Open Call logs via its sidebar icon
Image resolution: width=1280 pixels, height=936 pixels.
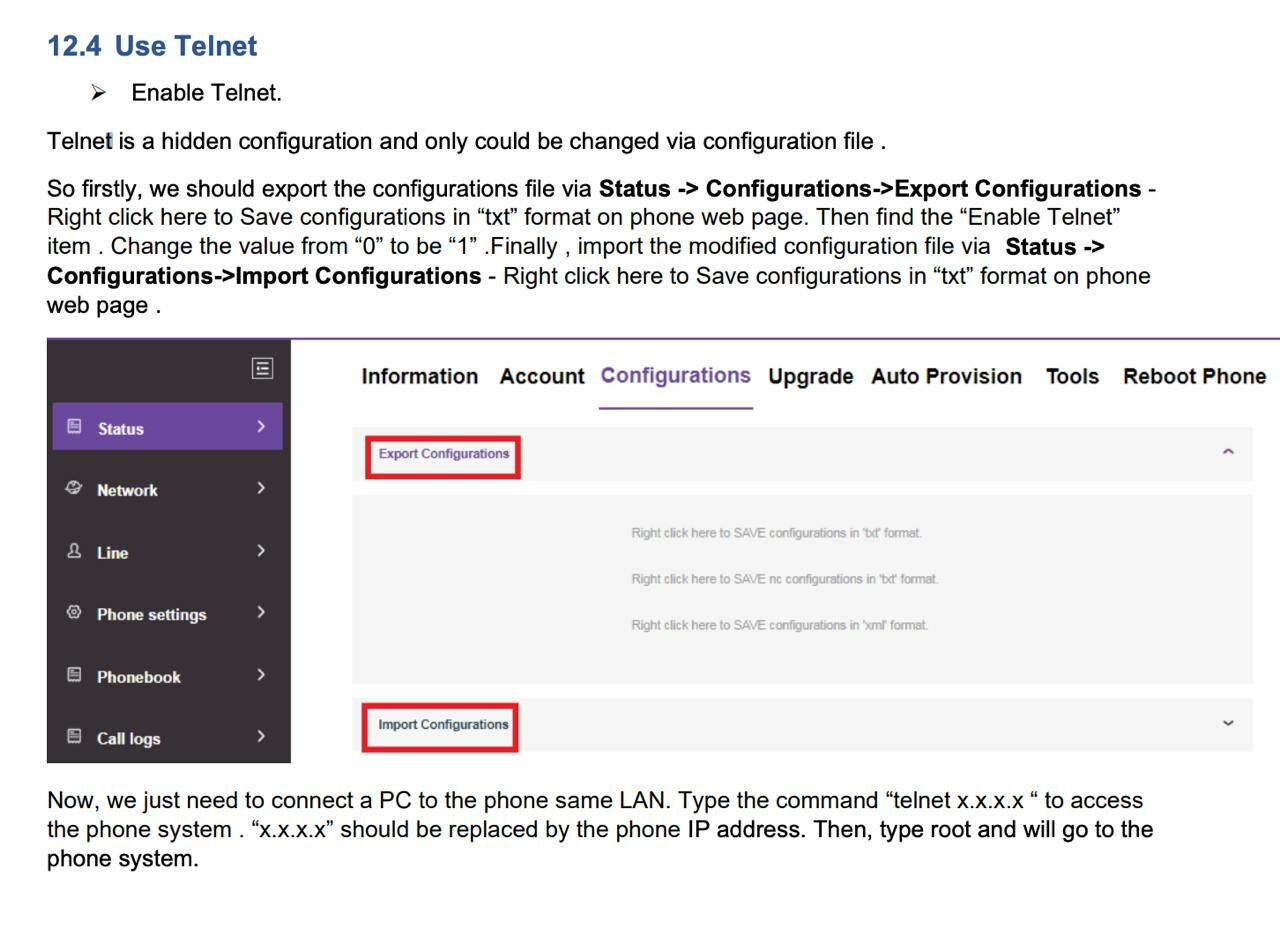(x=73, y=738)
